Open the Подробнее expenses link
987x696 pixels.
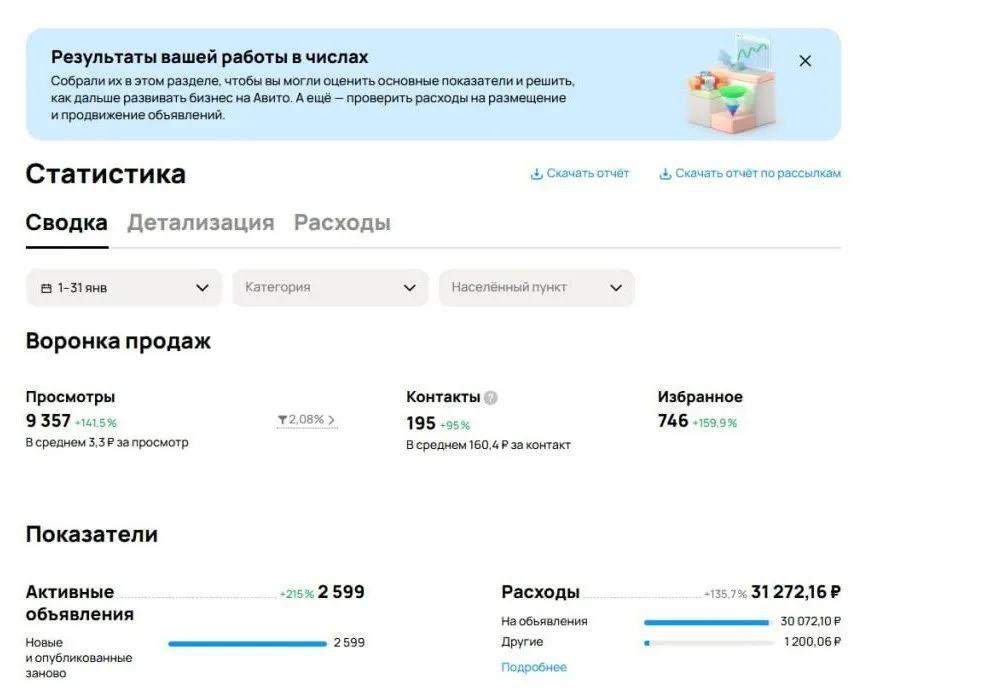click(x=534, y=667)
